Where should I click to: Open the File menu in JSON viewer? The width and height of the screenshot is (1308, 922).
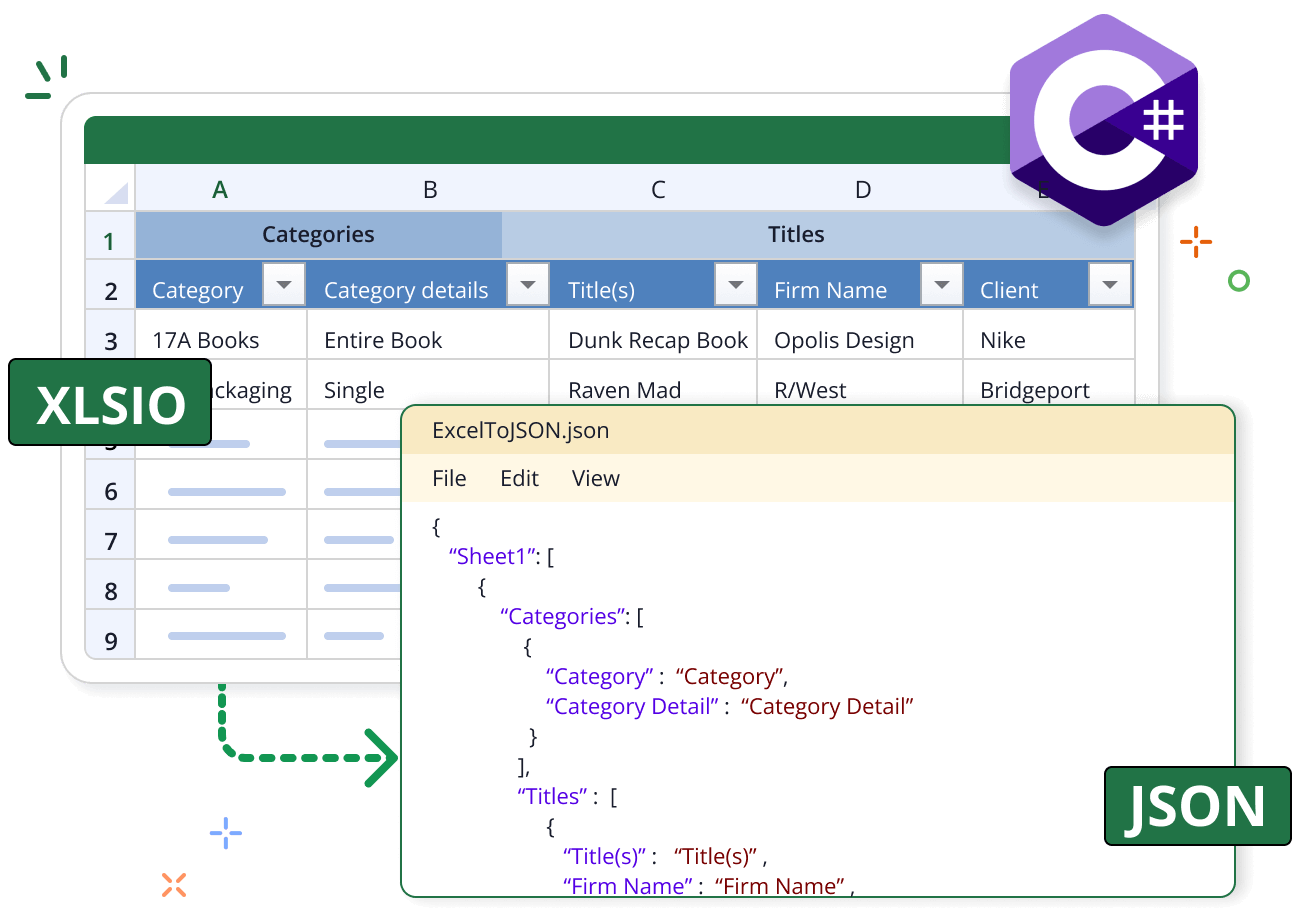(x=449, y=479)
